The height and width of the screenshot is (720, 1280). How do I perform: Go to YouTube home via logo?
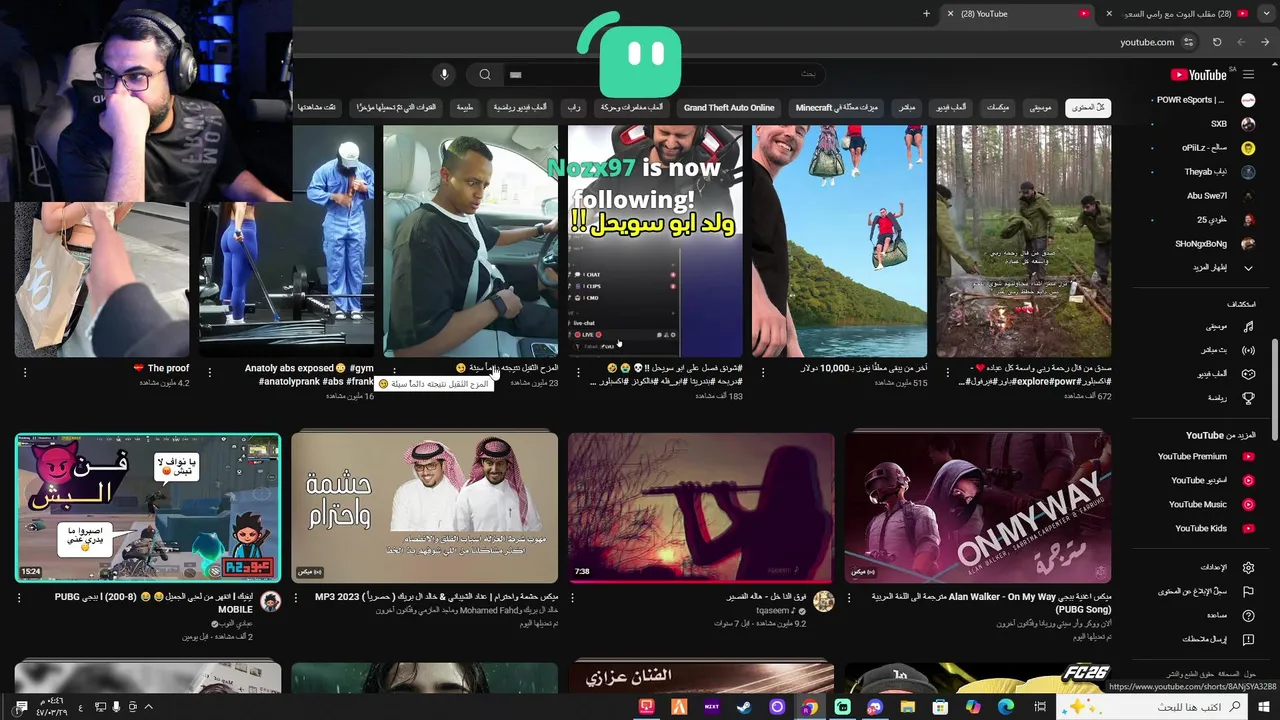(1198, 75)
